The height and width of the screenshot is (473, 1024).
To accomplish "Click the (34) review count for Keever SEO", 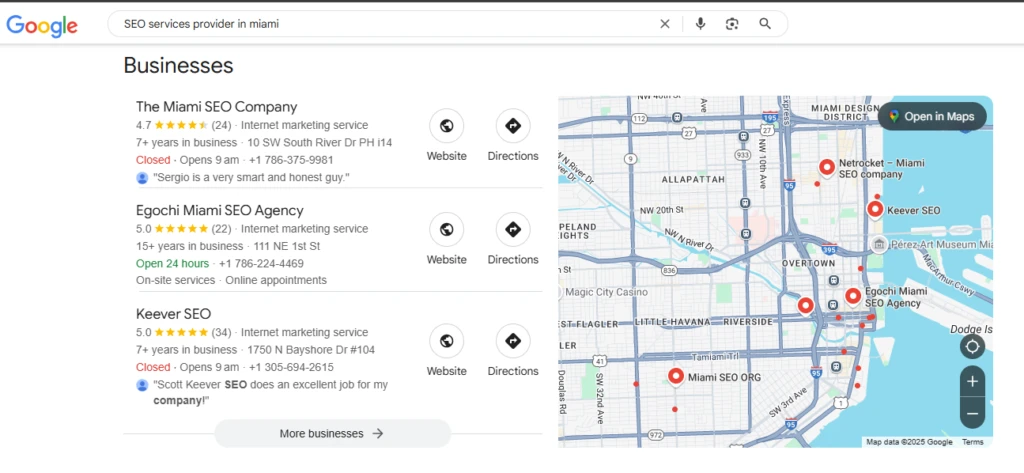I will click(222, 333).
